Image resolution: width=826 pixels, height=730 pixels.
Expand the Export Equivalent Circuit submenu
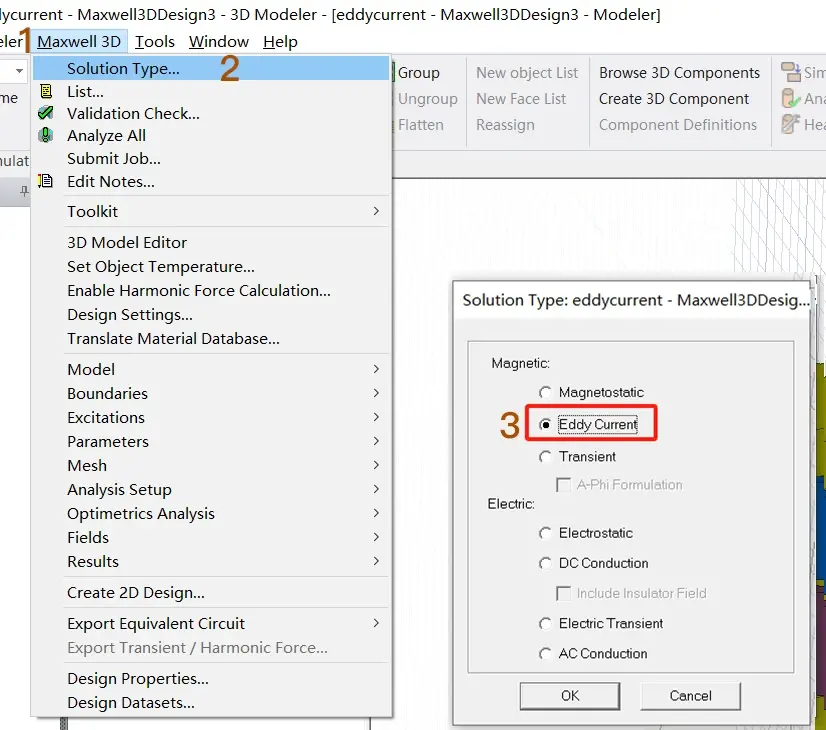click(211, 624)
